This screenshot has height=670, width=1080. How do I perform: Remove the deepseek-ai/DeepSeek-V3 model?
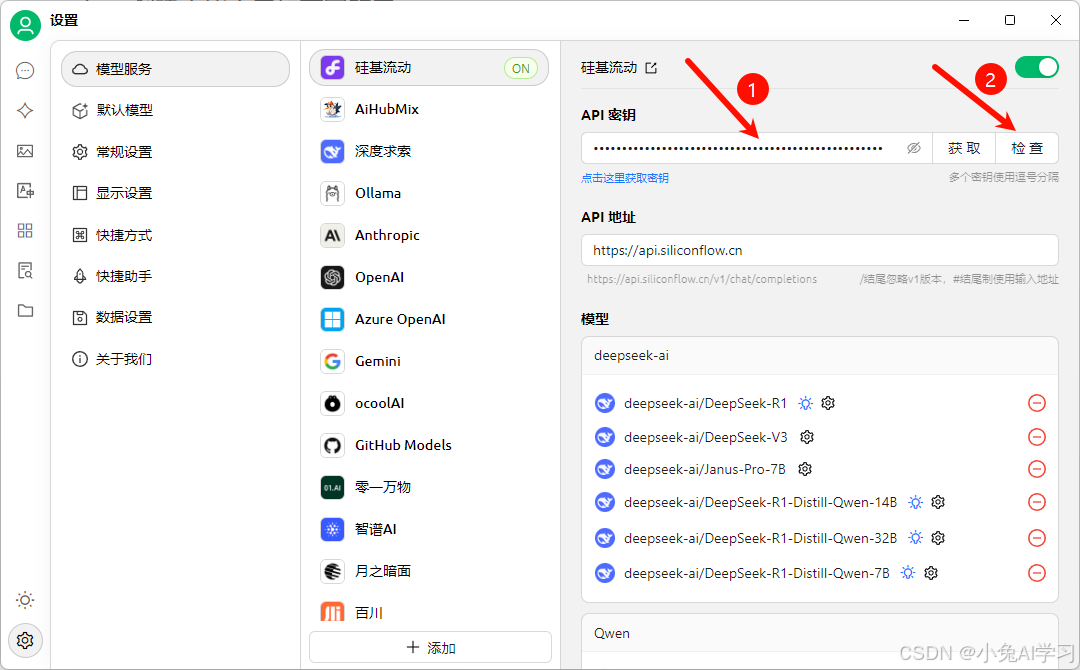tap(1037, 437)
